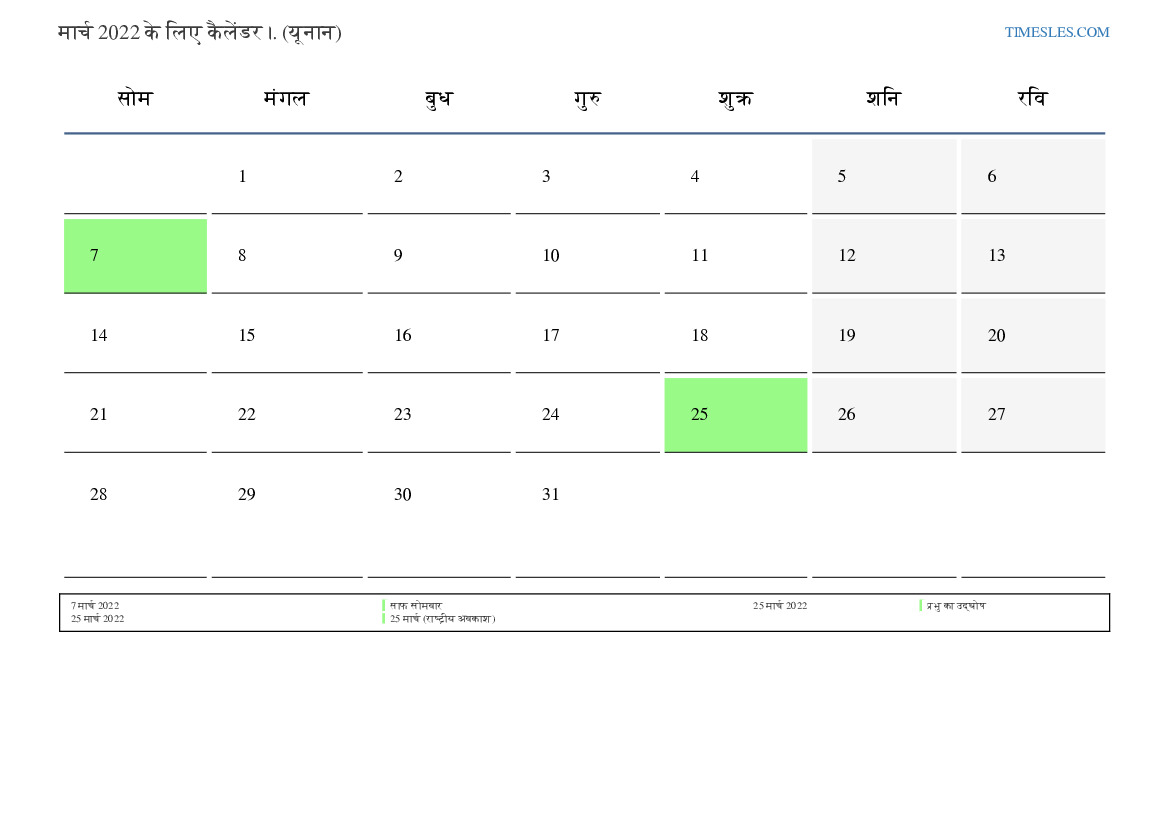Pick Saturday date 12 cell
The height and width of the screenshot is (827, 1169).
pyautogui.click(x=884, y=256)
